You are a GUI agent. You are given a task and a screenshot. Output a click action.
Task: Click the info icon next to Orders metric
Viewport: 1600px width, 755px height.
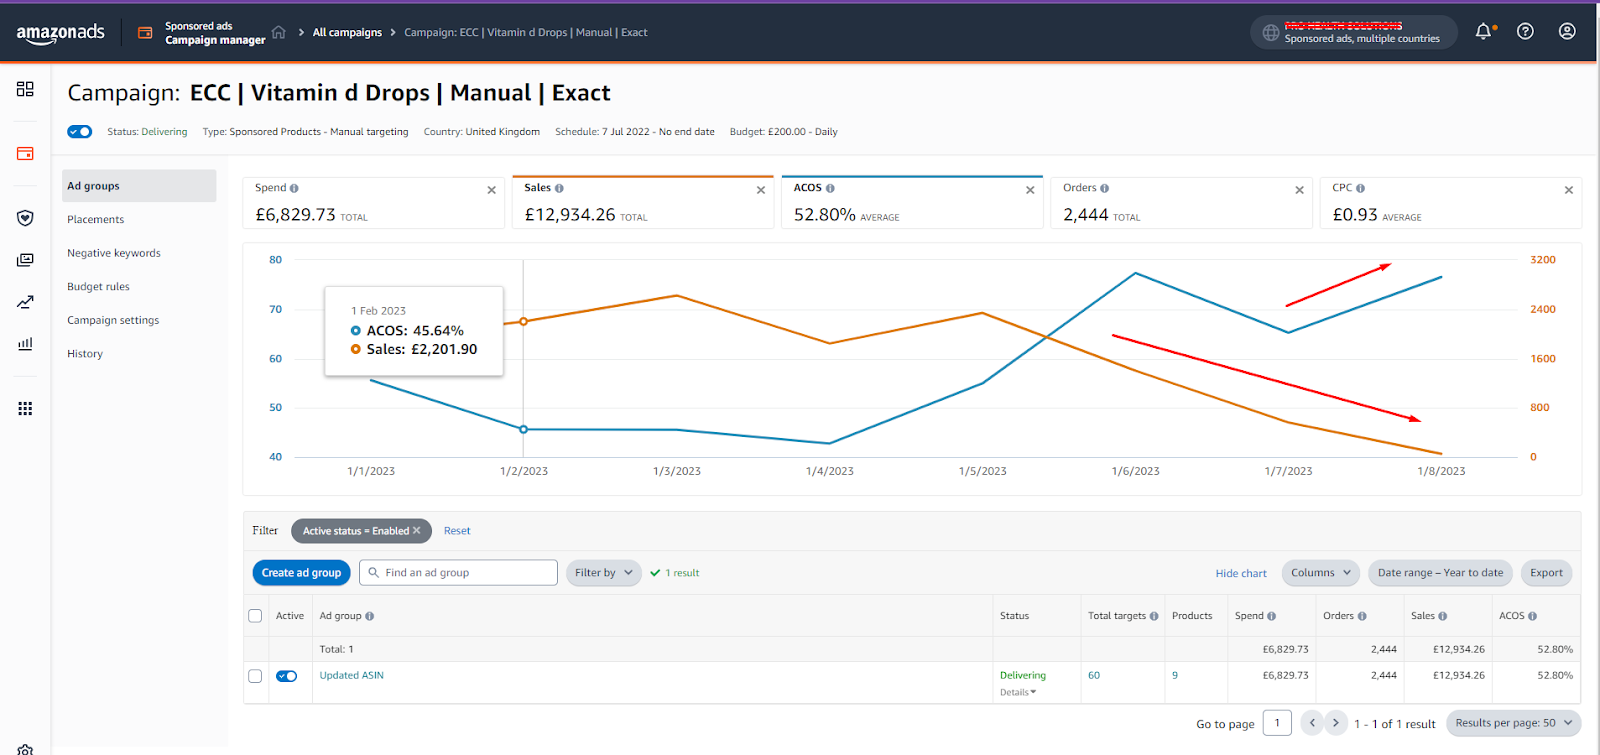1104,188
